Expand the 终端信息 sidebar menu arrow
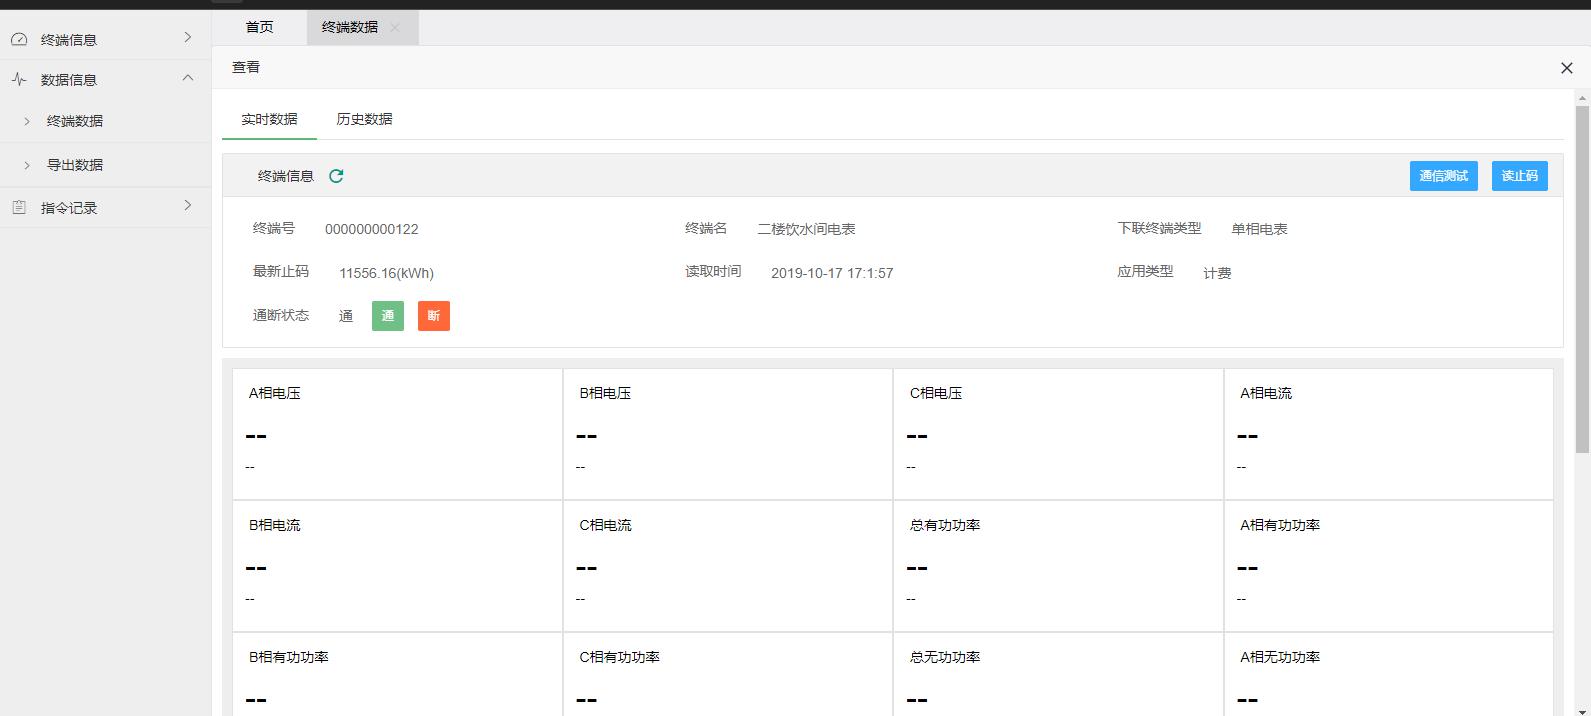 (187, 37)
